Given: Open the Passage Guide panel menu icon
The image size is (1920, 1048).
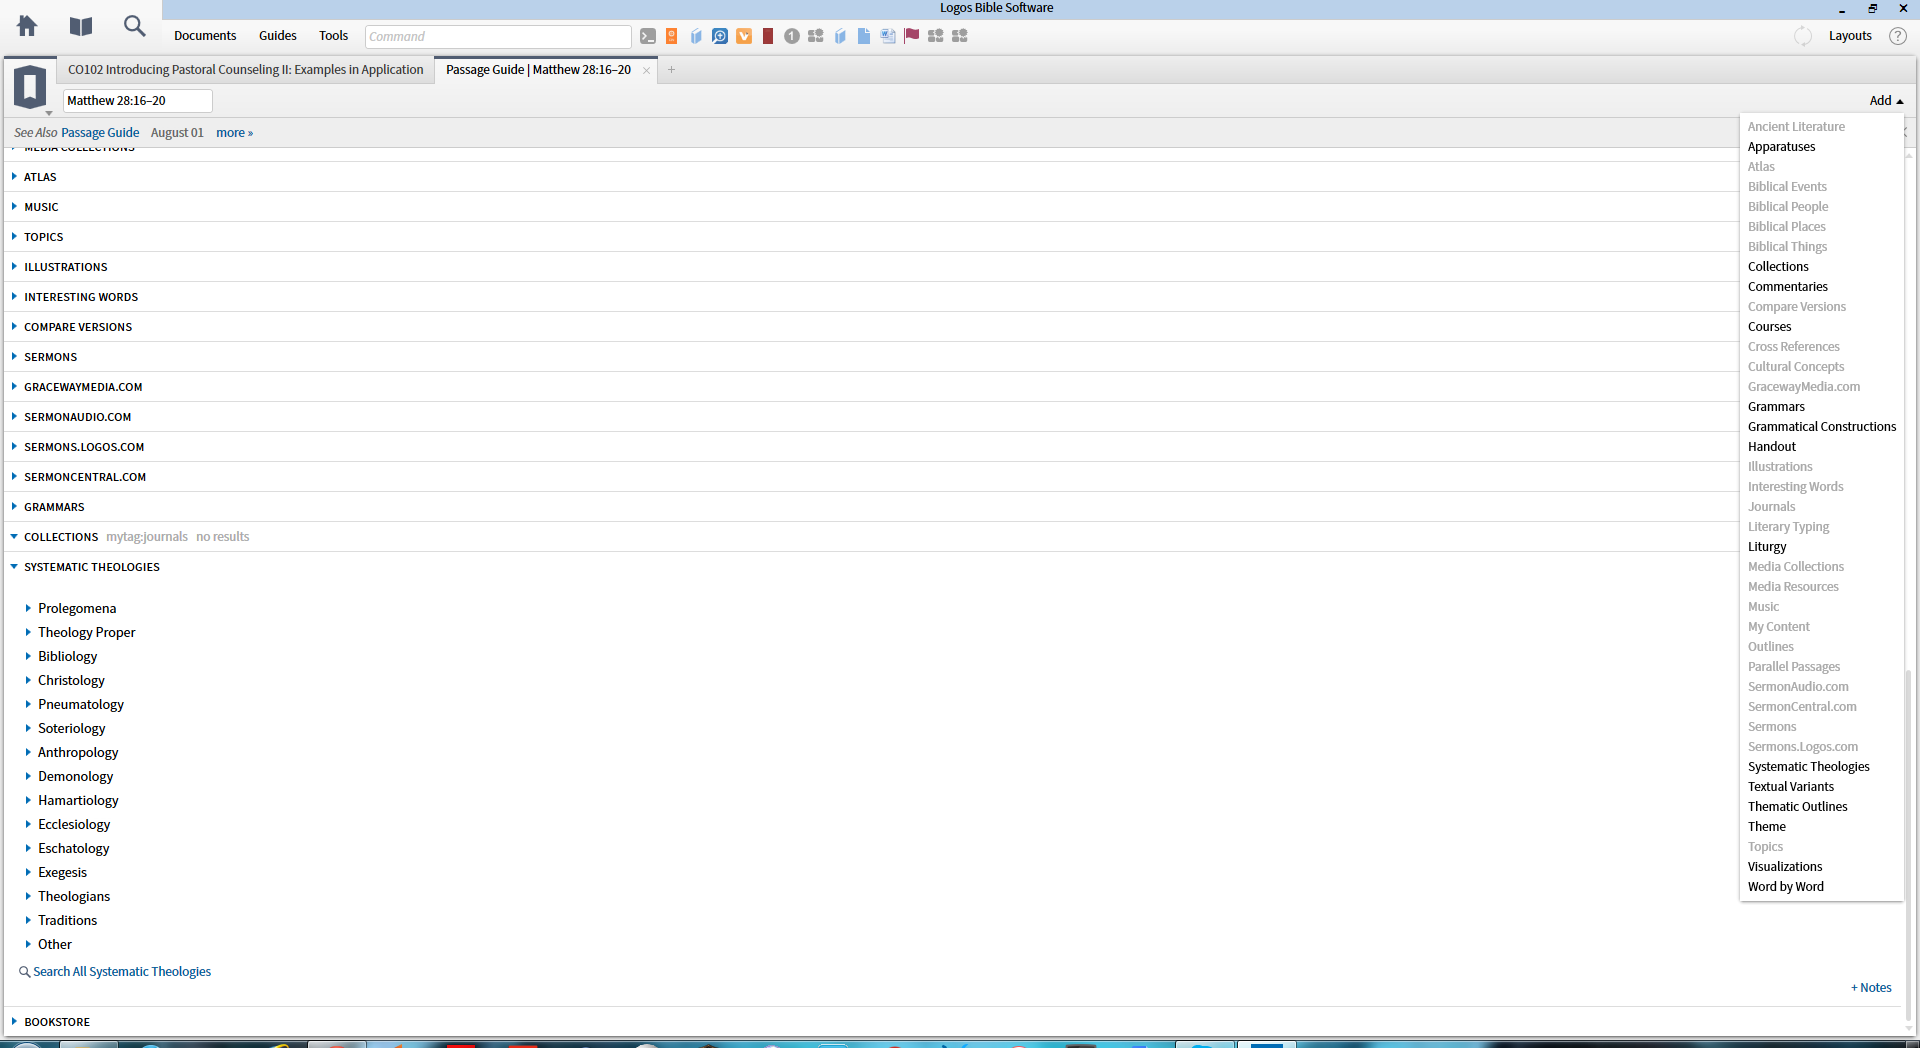Looking at the screenshot, I should pyautogui.click(x=30, y=88).
